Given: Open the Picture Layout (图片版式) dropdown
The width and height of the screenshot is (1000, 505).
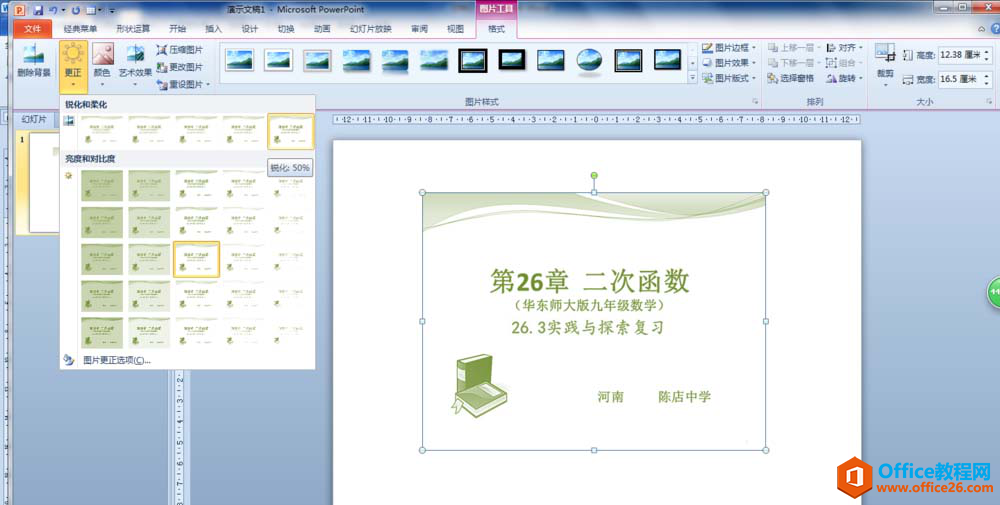Looking at the screenshot, I should 729,78.
